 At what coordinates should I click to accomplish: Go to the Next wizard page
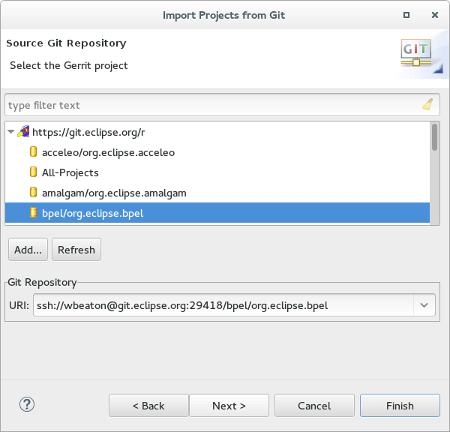(229, 406)
